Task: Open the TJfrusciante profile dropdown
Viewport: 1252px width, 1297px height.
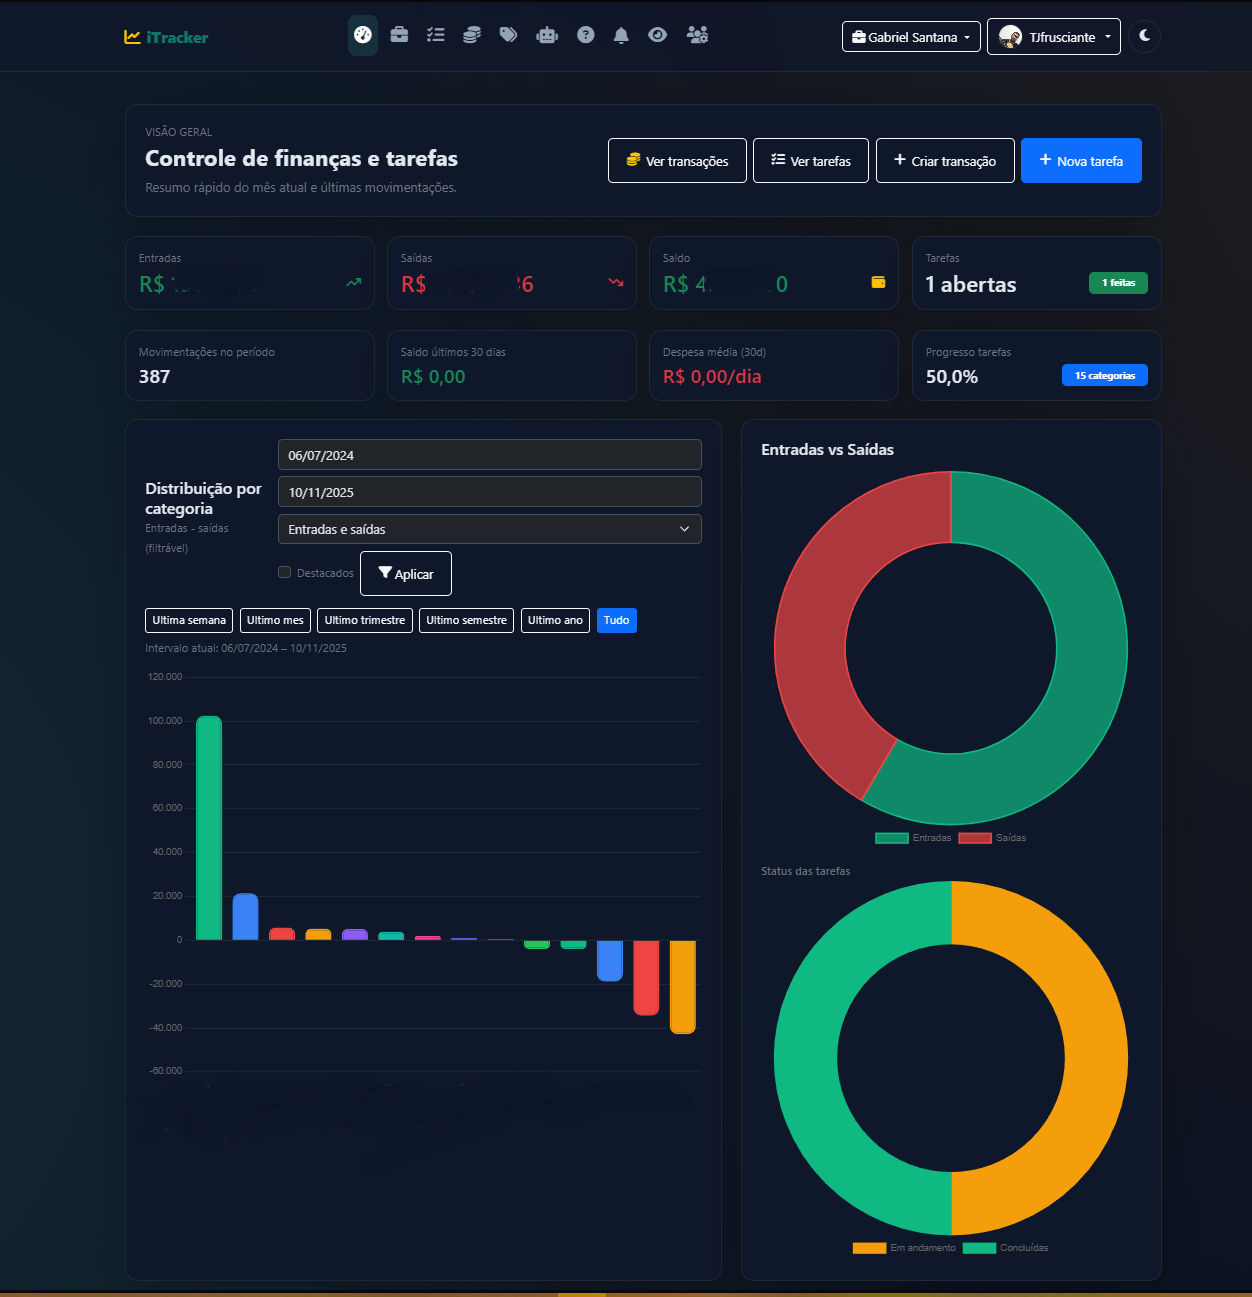Action: pyautogui.click(x=1053, y=36)
